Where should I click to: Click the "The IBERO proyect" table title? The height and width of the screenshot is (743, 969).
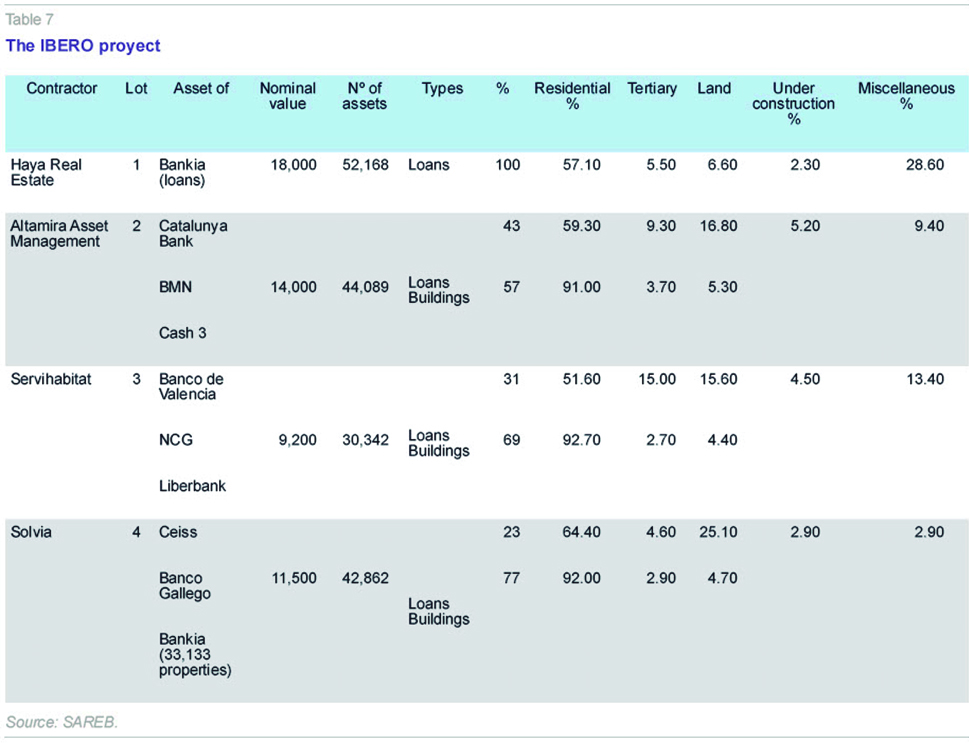(83, 46)
